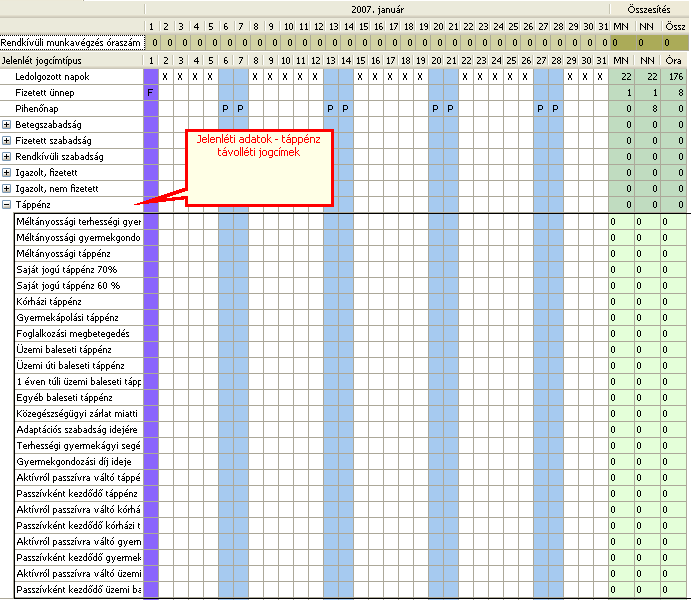The image size is (691, 600).
Task: Select the Üzemi úti baleseti táppénz row
Action: [x=79, y=366]
